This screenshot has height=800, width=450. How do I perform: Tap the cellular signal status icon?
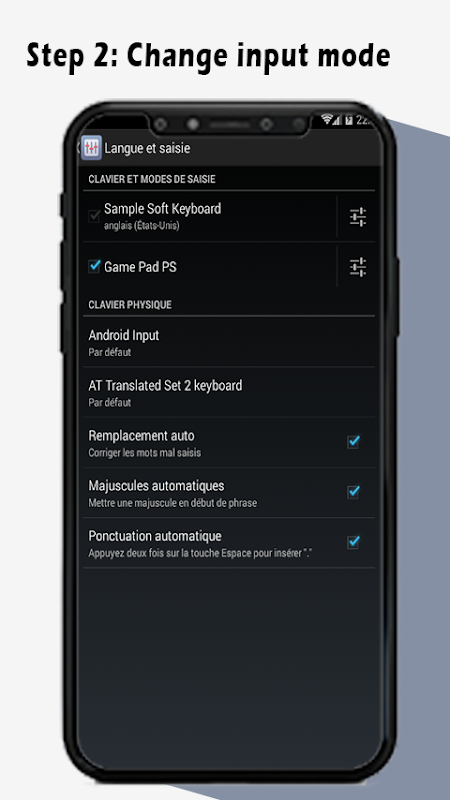point(337,120)
